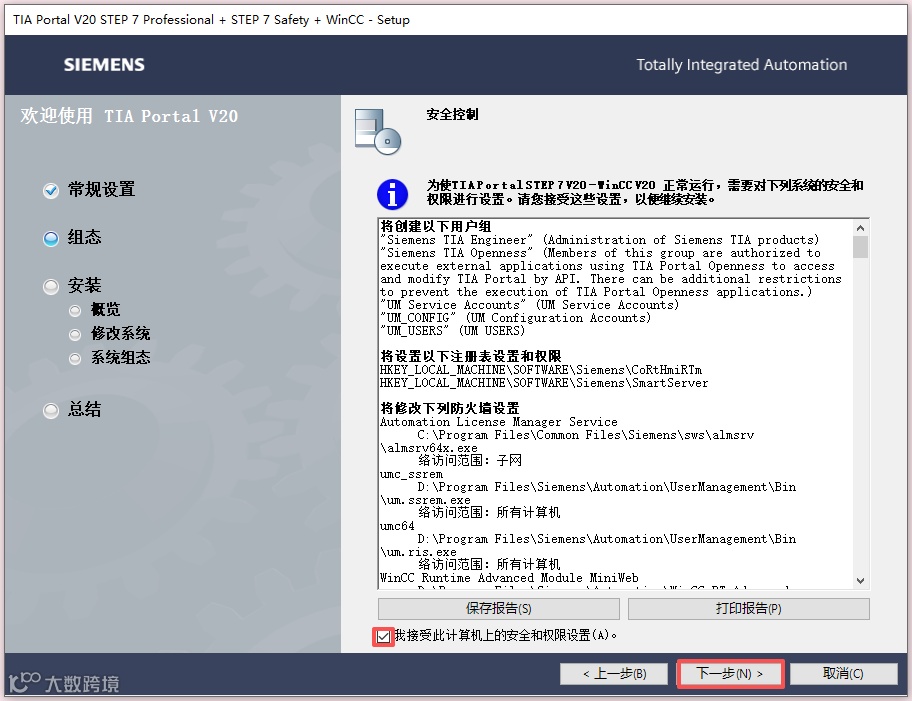Click the 欢迎使用 TIA Portal V20 title
Viewport: 912px width, 701px height.
[129, 116]
